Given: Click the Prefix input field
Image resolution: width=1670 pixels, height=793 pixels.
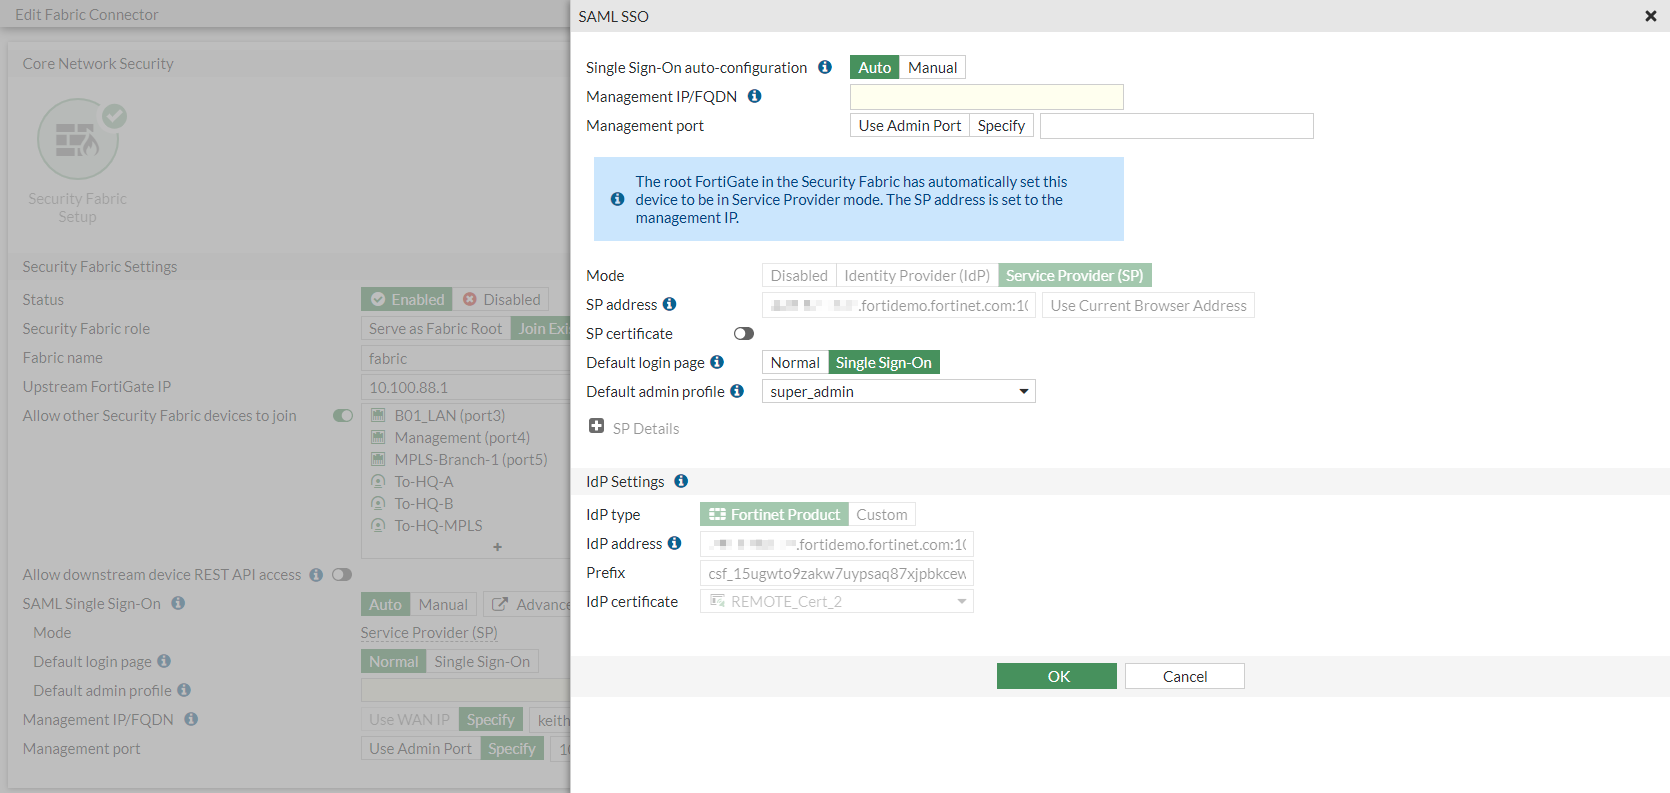Looking at the screenshot, I should [836, 573].
